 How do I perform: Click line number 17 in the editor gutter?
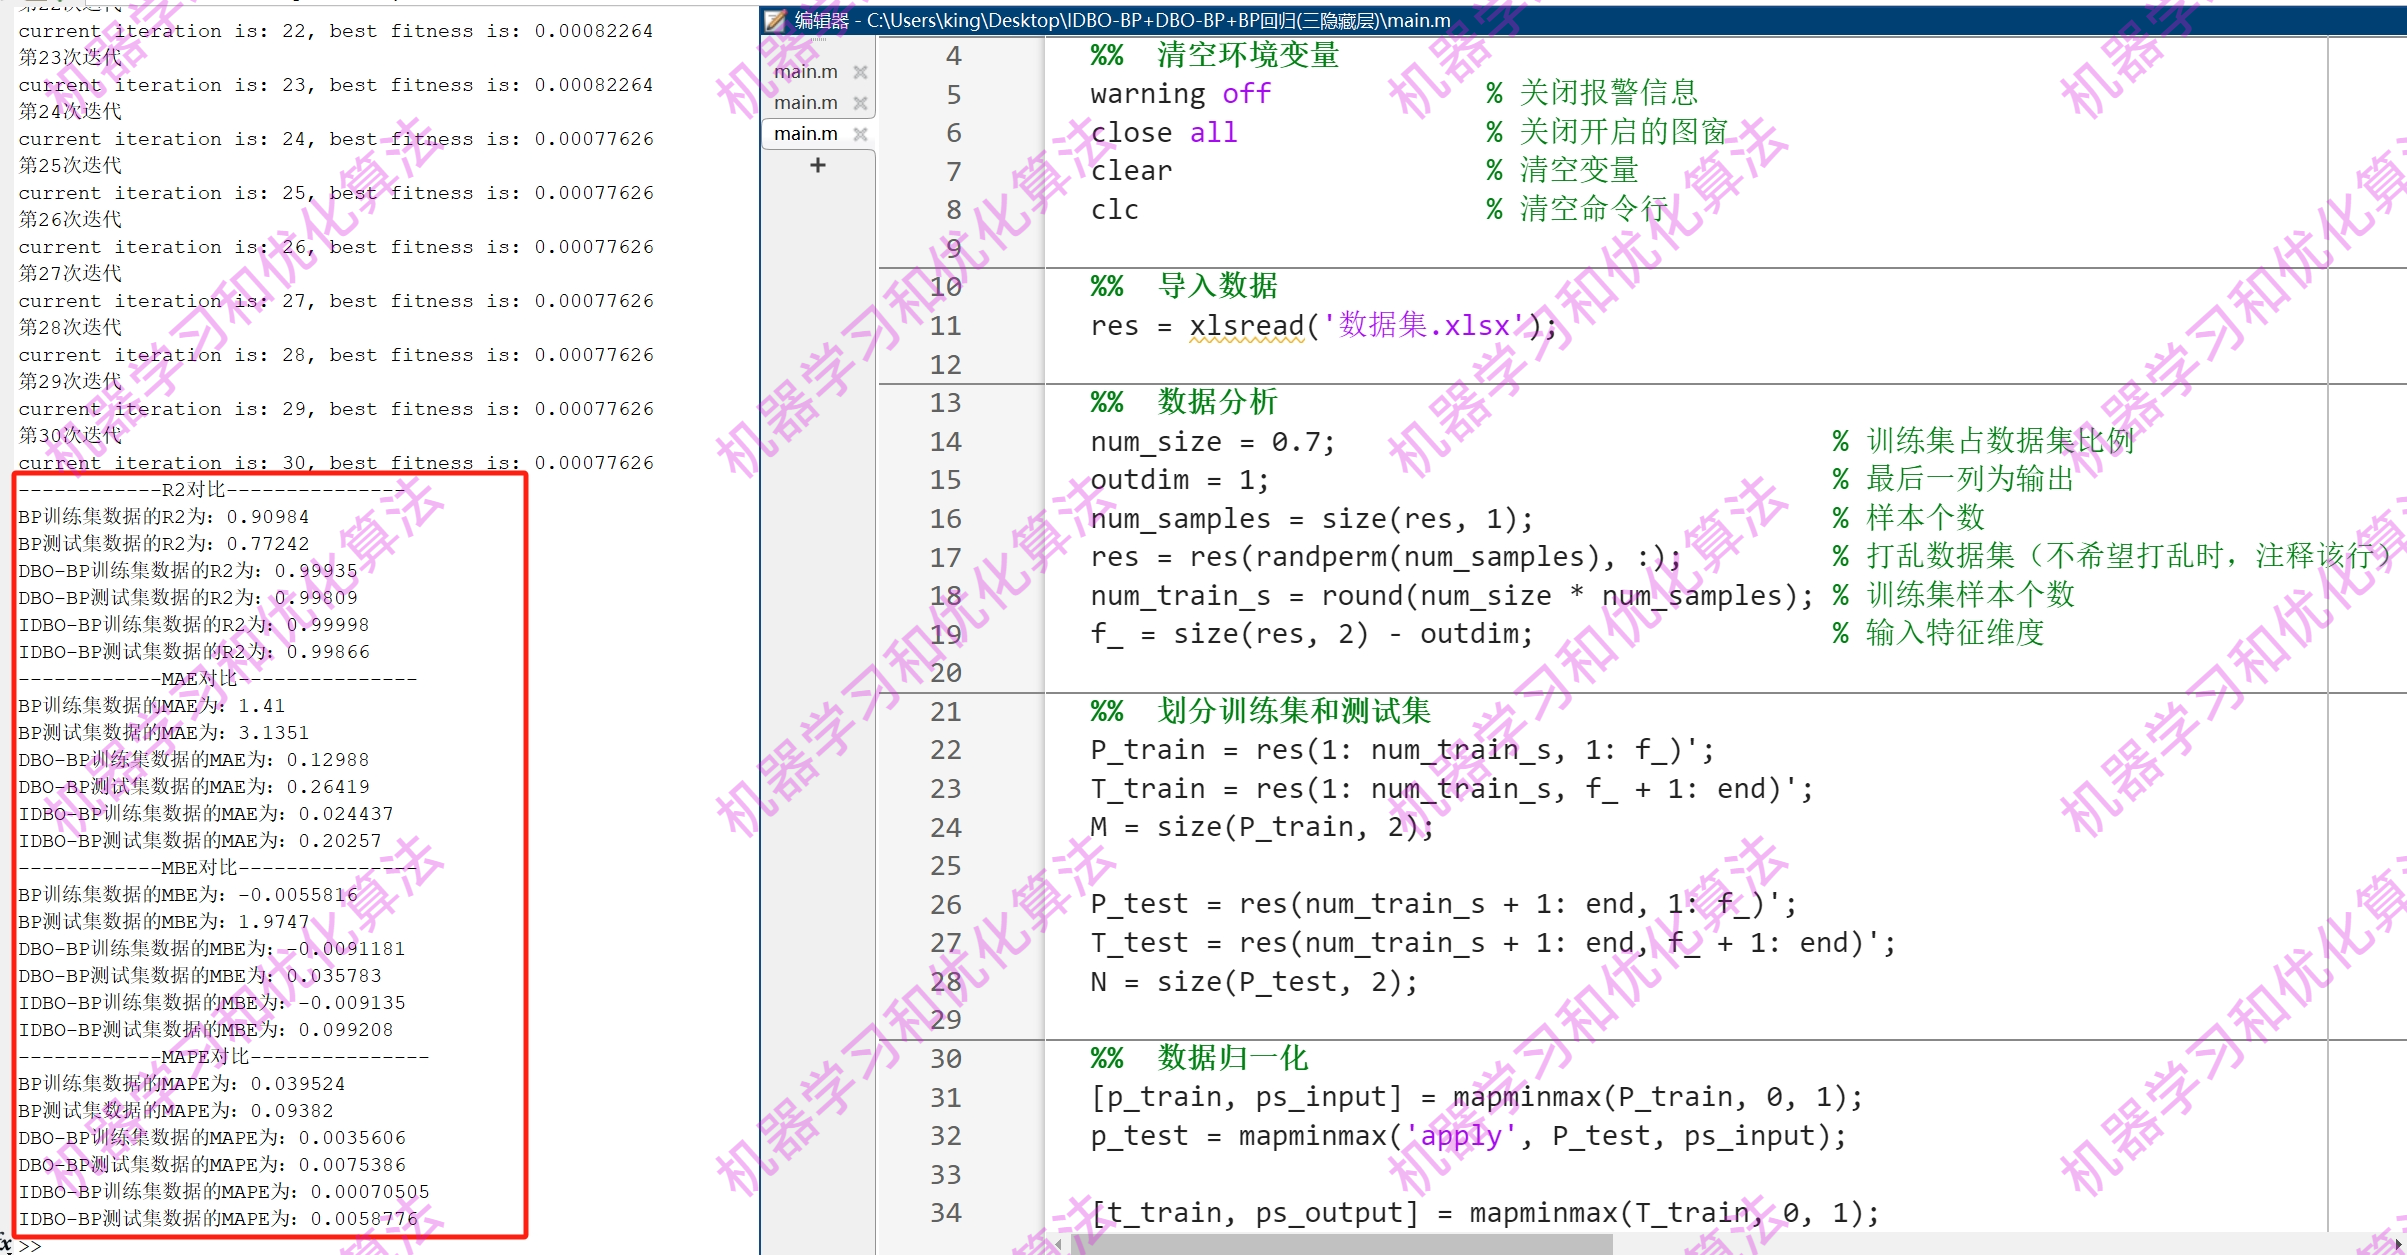coord(943,557)
